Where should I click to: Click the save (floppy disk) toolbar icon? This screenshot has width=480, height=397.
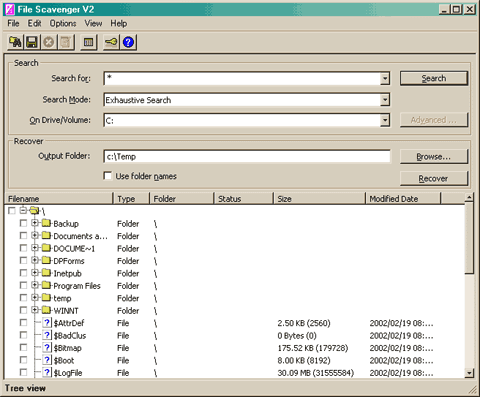pos(32,42)
